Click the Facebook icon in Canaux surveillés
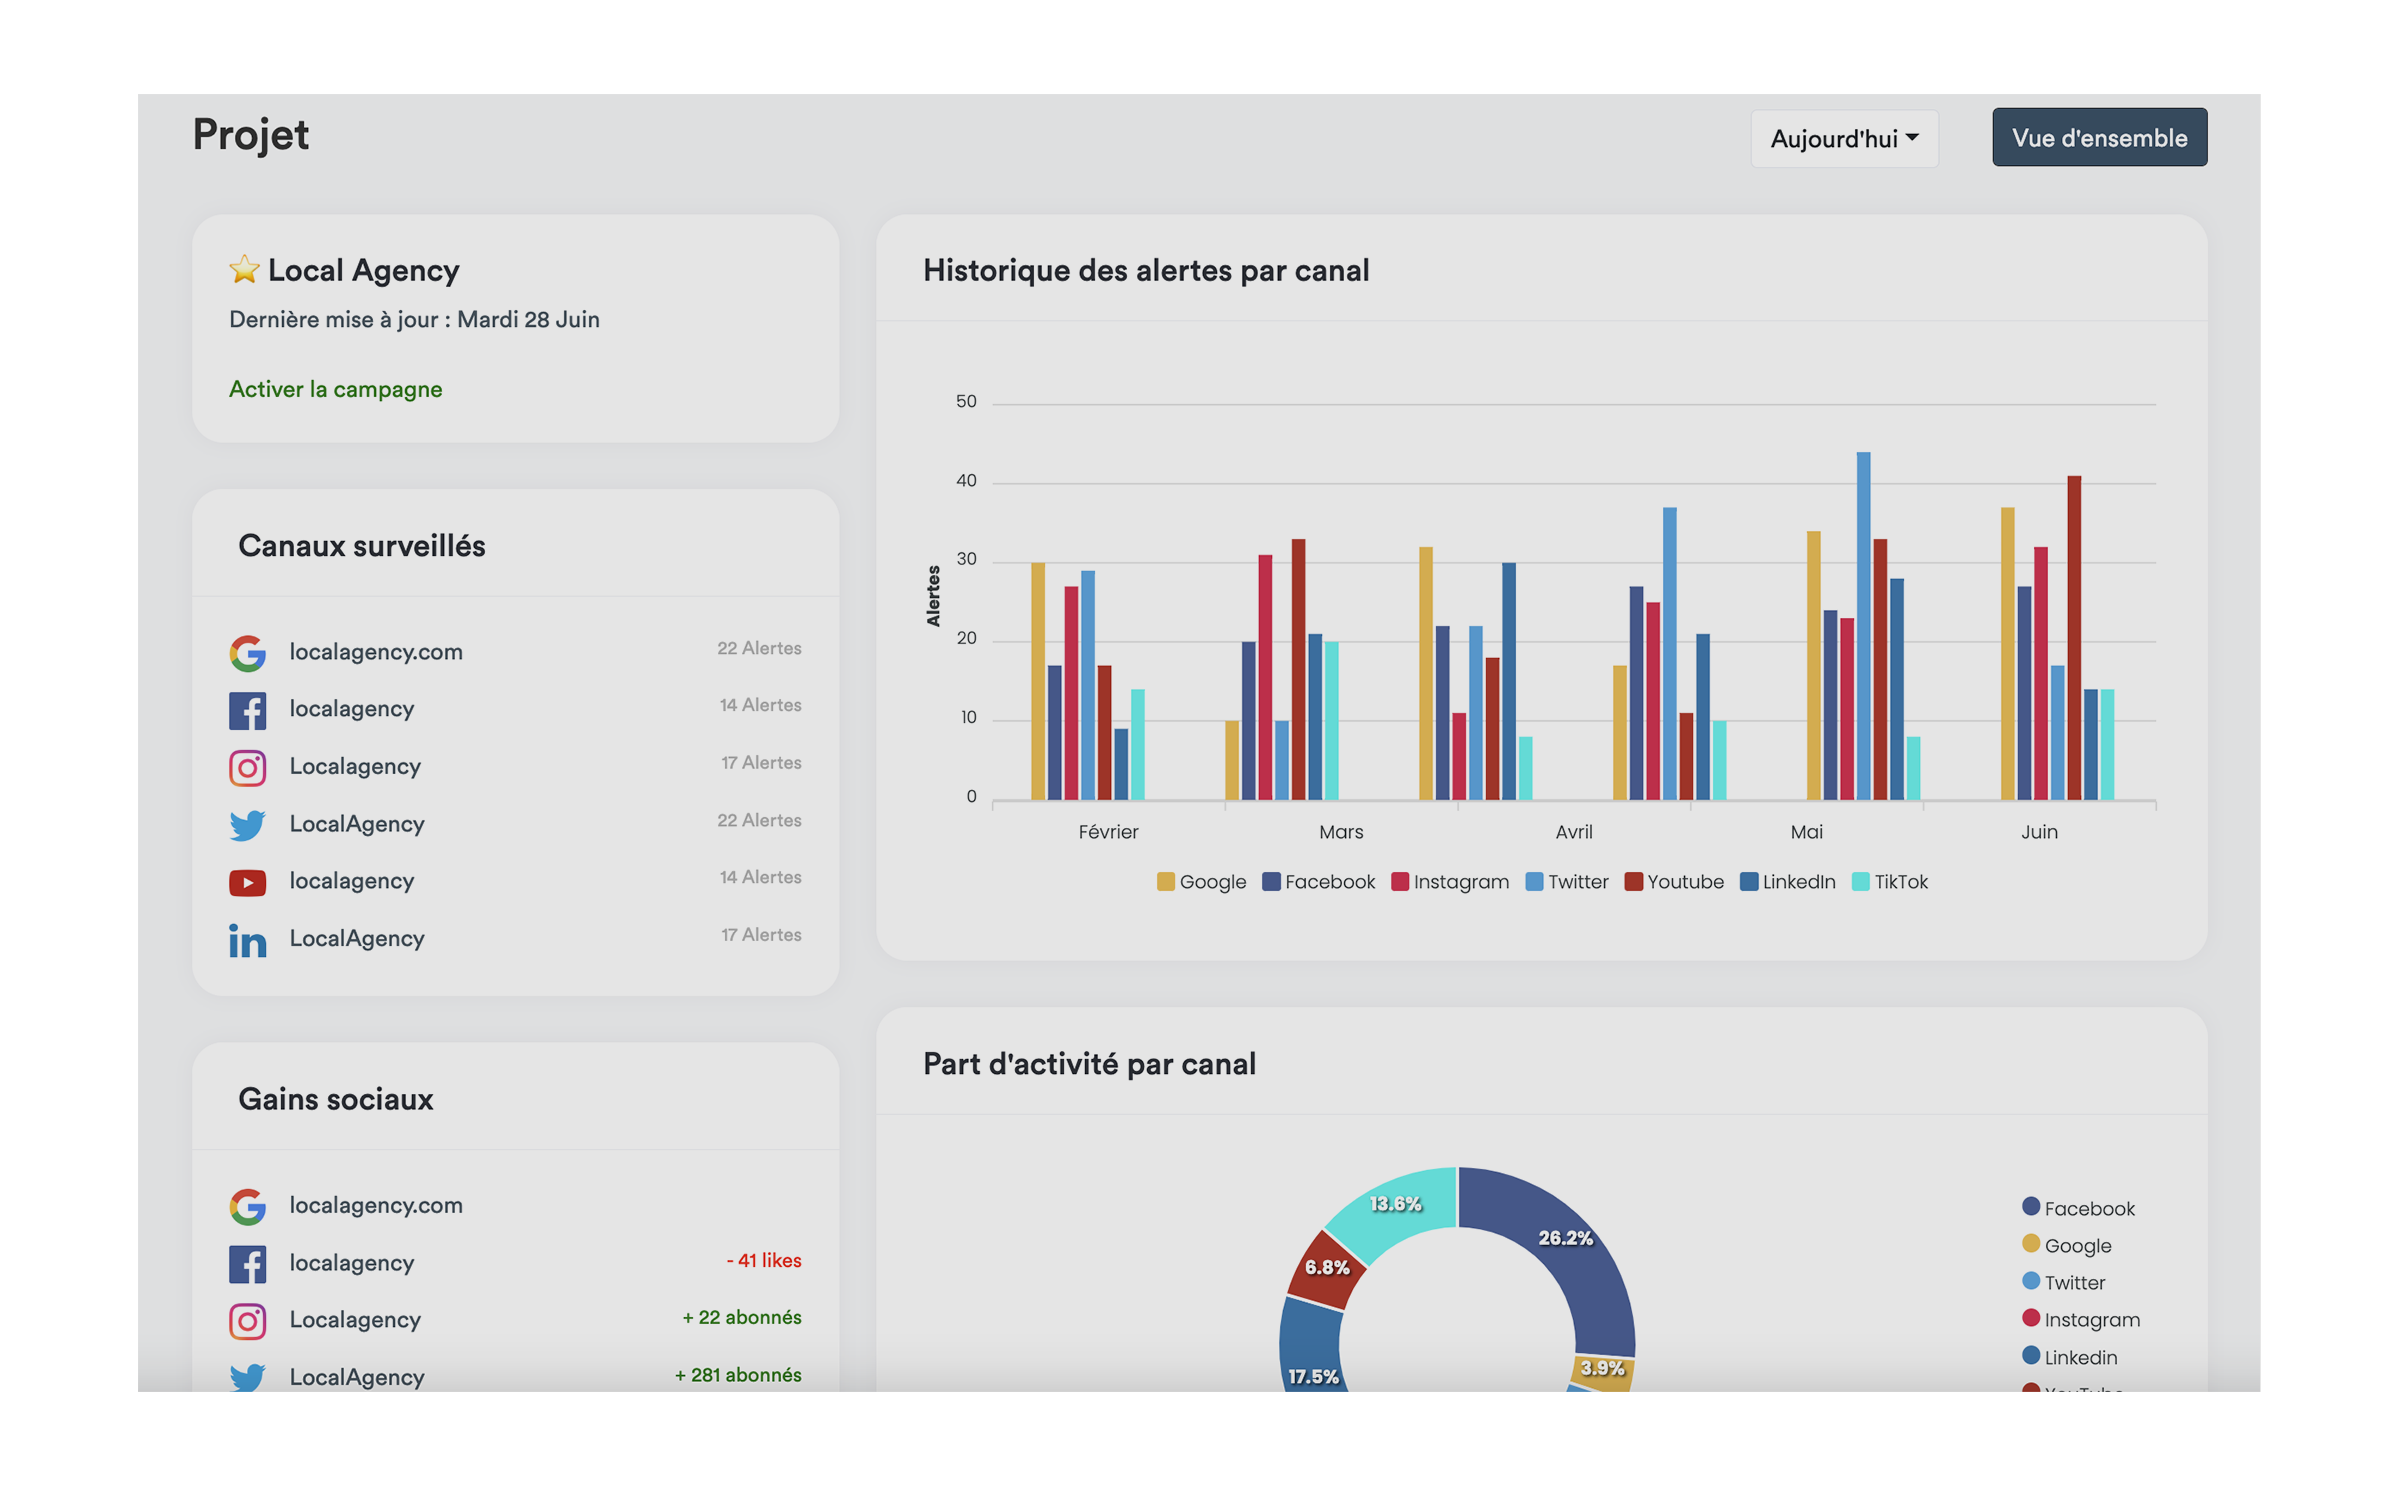The height and width of the screenshot is (1486, 2400). click(x=247, y=710)
